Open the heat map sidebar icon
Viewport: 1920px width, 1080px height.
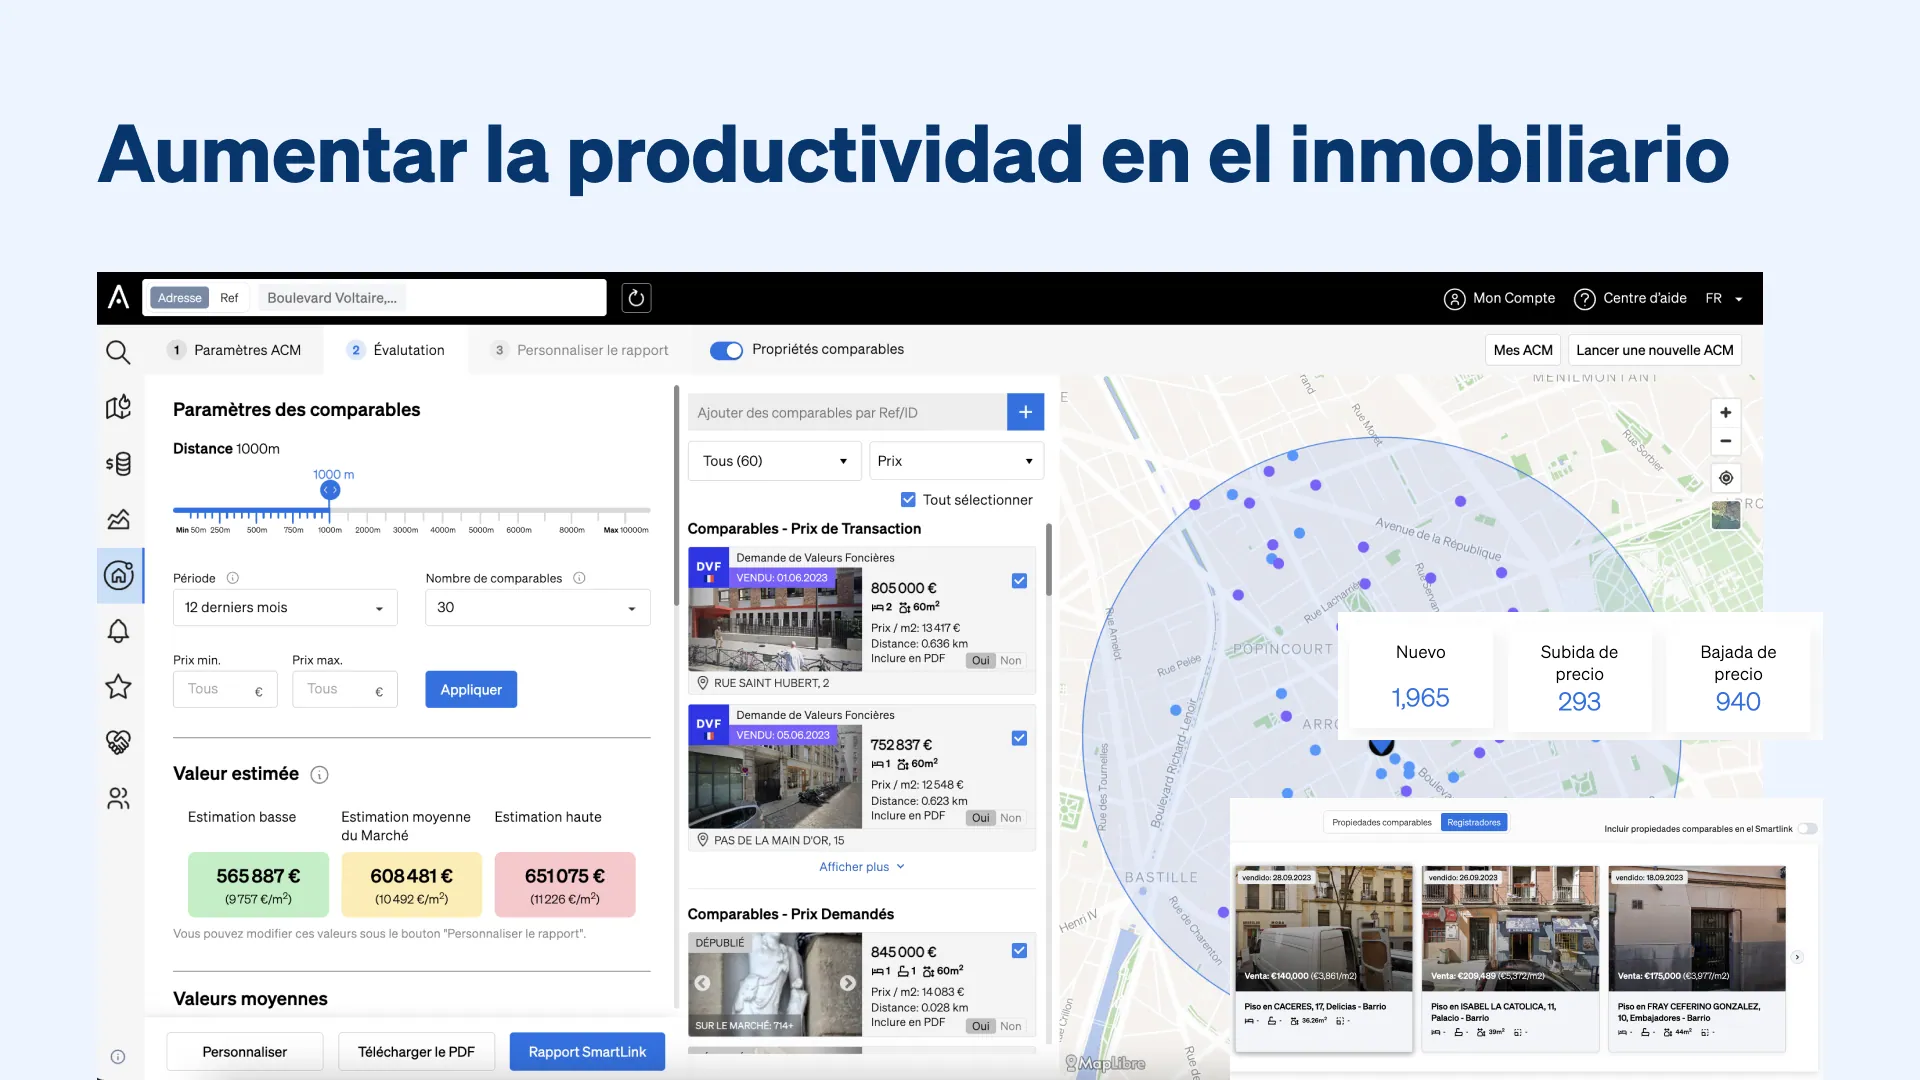(x=118, y=407)
